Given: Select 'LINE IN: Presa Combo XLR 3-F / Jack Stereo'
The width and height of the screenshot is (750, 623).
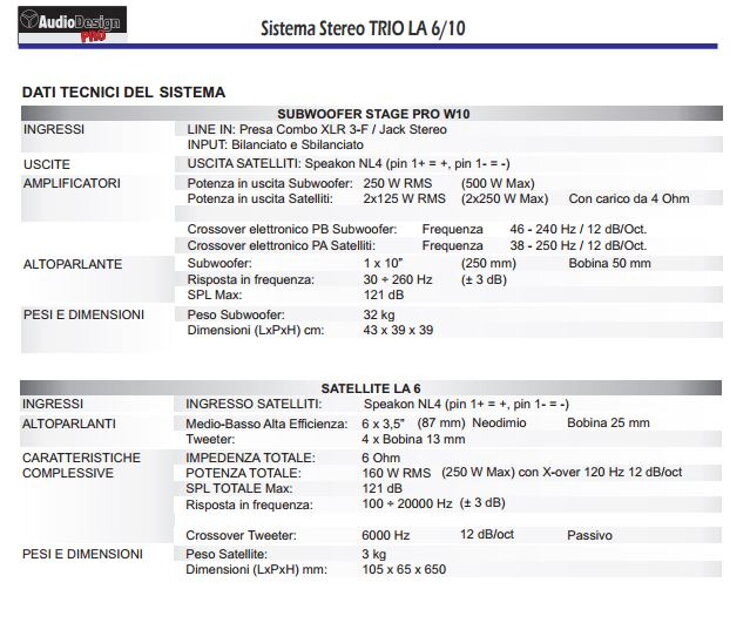Looking at the screenshot, I should [317, 130].
